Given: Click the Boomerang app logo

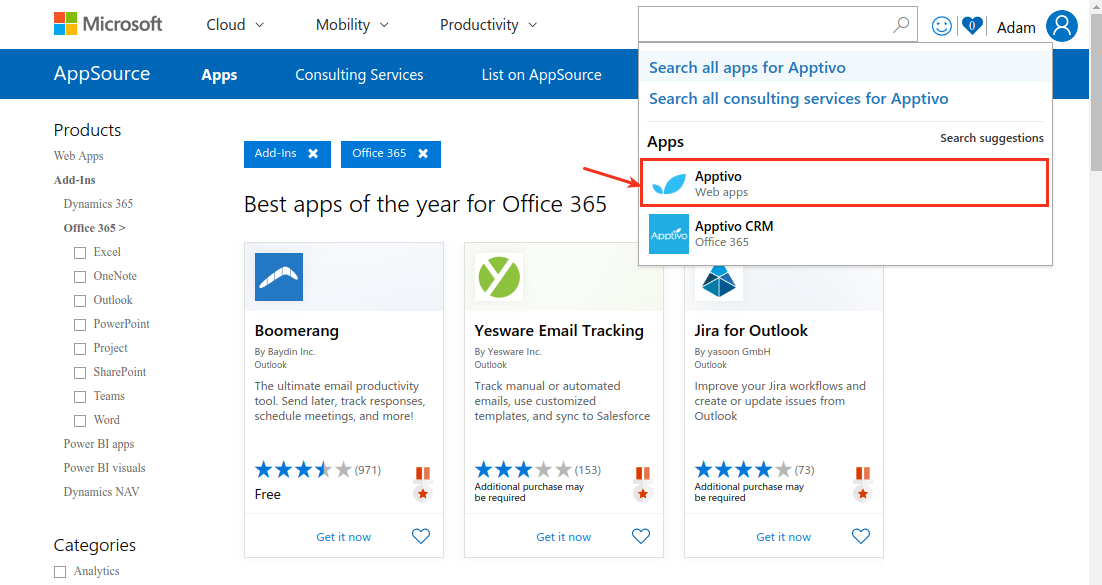Looking at the screenshot, I should pos(279,277).
